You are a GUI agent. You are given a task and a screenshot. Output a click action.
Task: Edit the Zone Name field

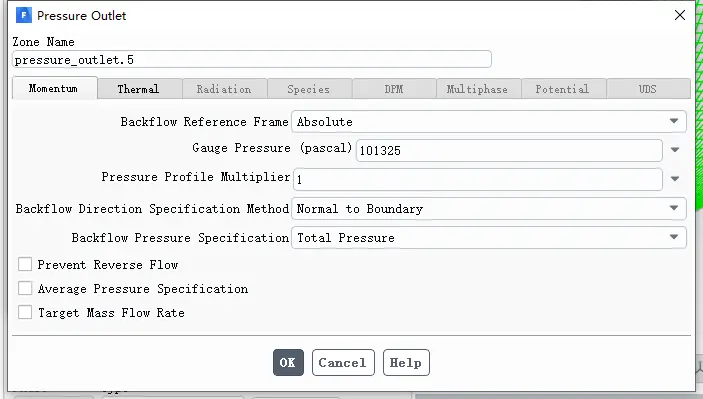coord(252,60)
